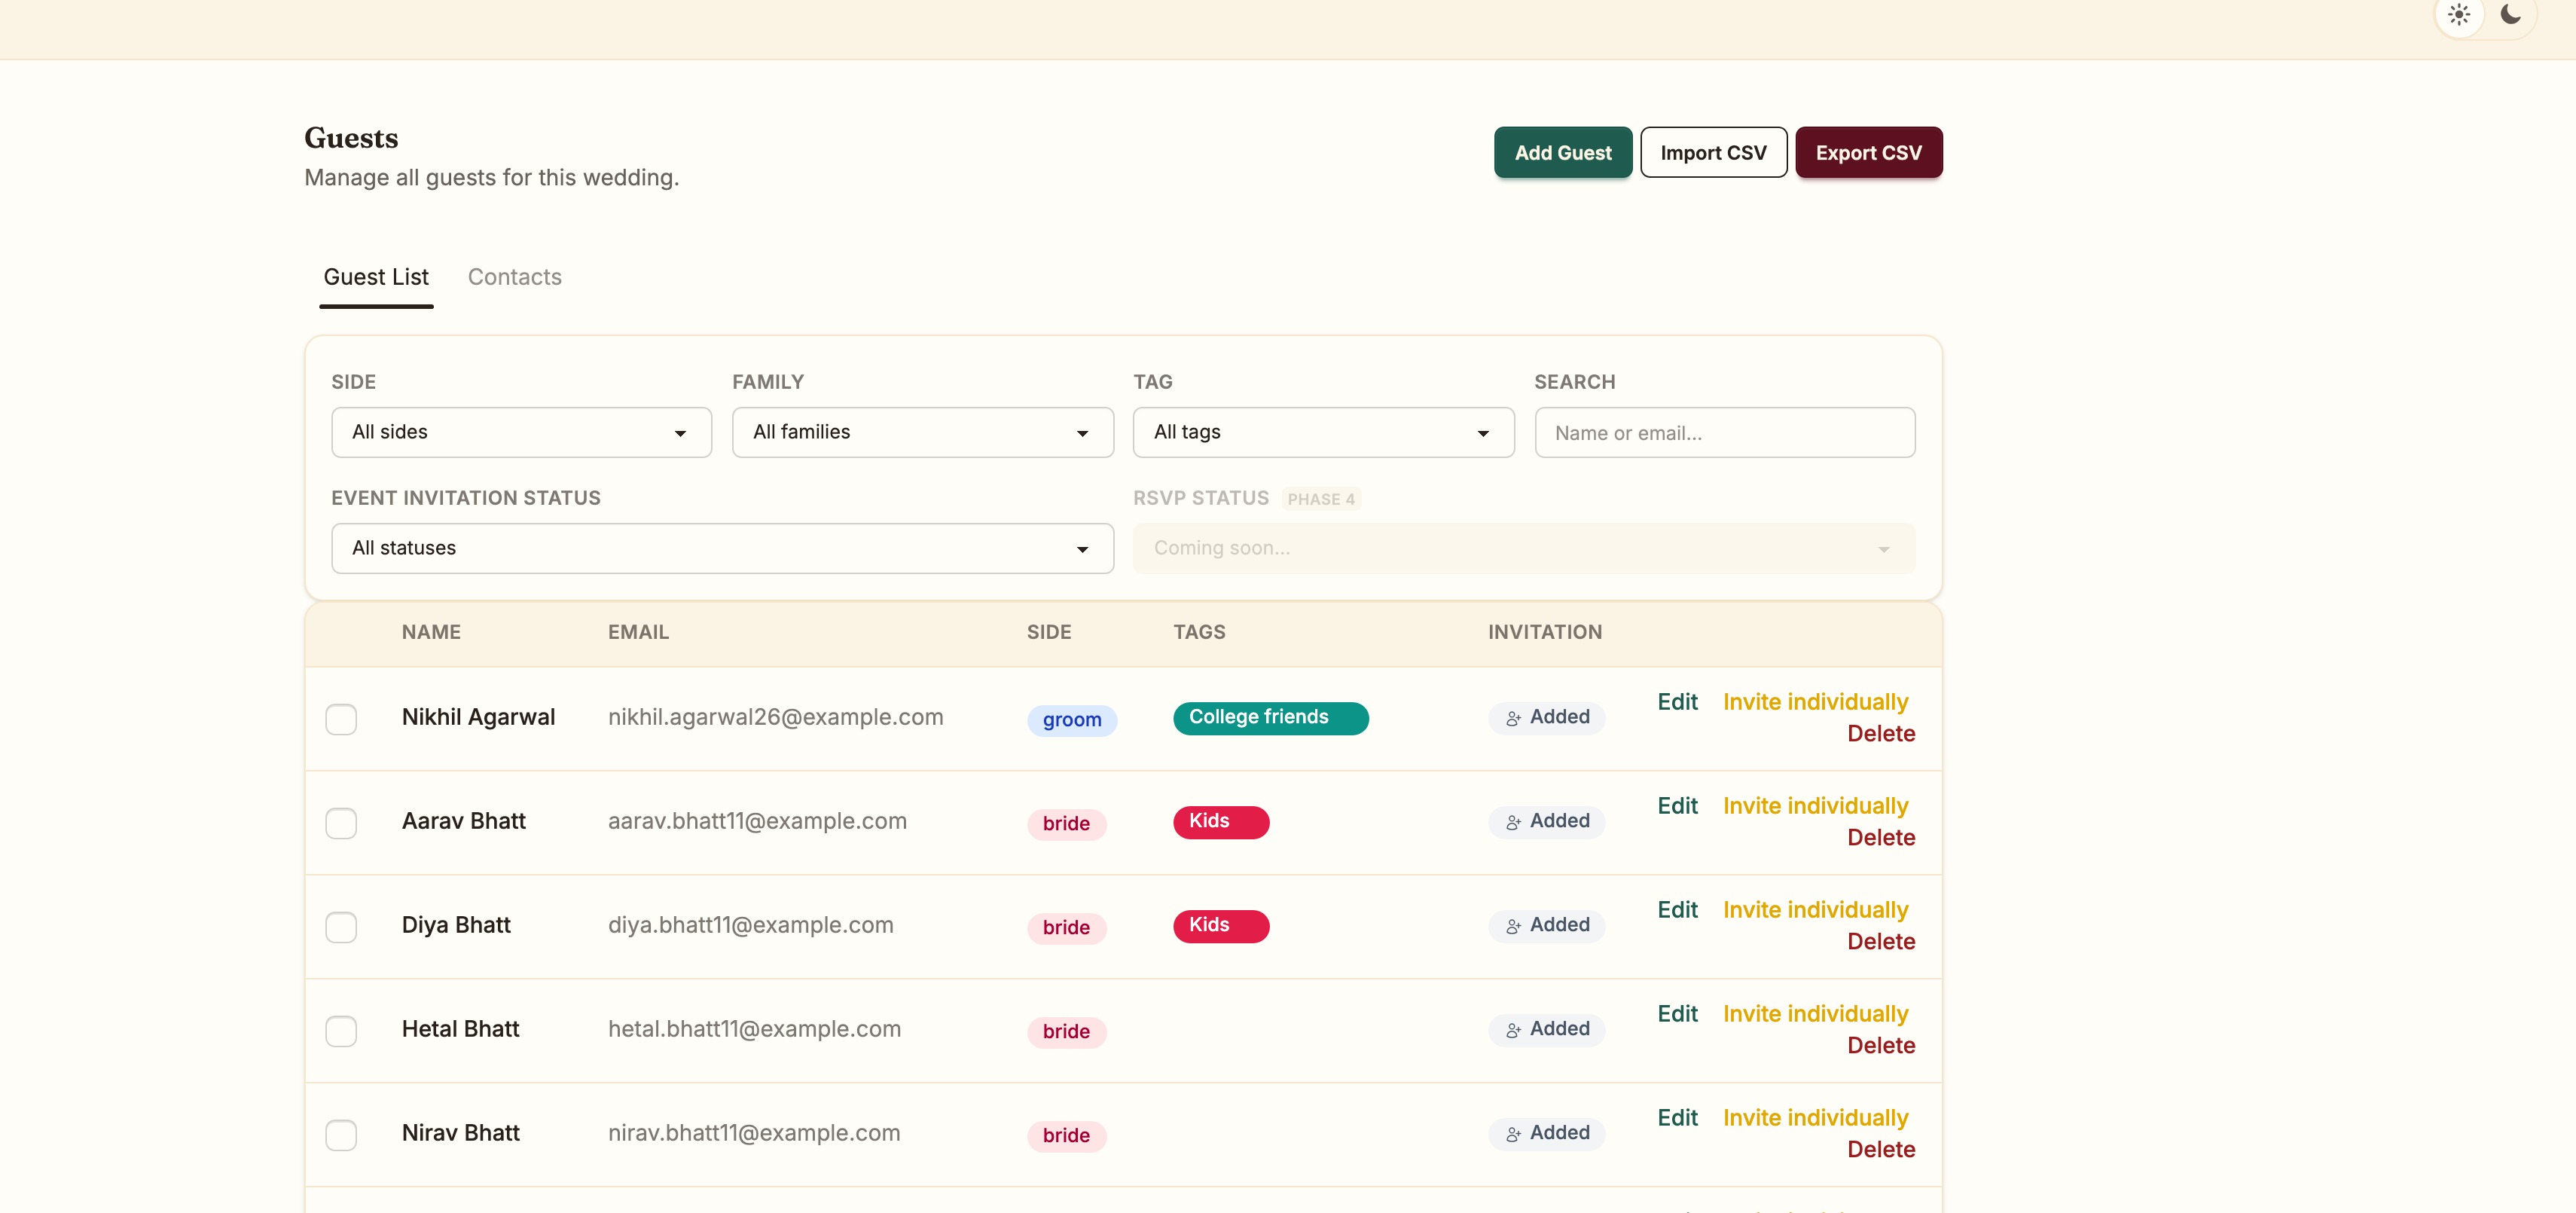Delete Nirav Bhatt from the list

click(1881, 1150)
